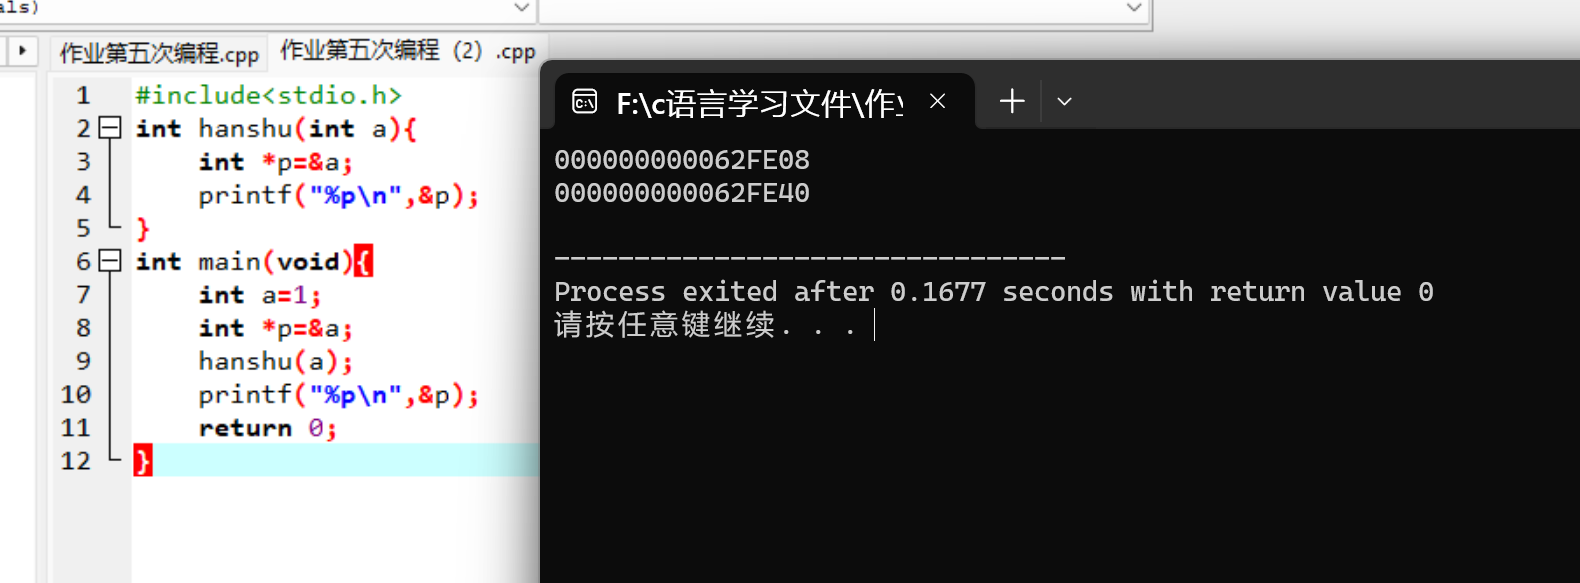Click the hanshu(a) call on line 9
The height and width of the screenshot is (583, 1580).
(275, 361)
